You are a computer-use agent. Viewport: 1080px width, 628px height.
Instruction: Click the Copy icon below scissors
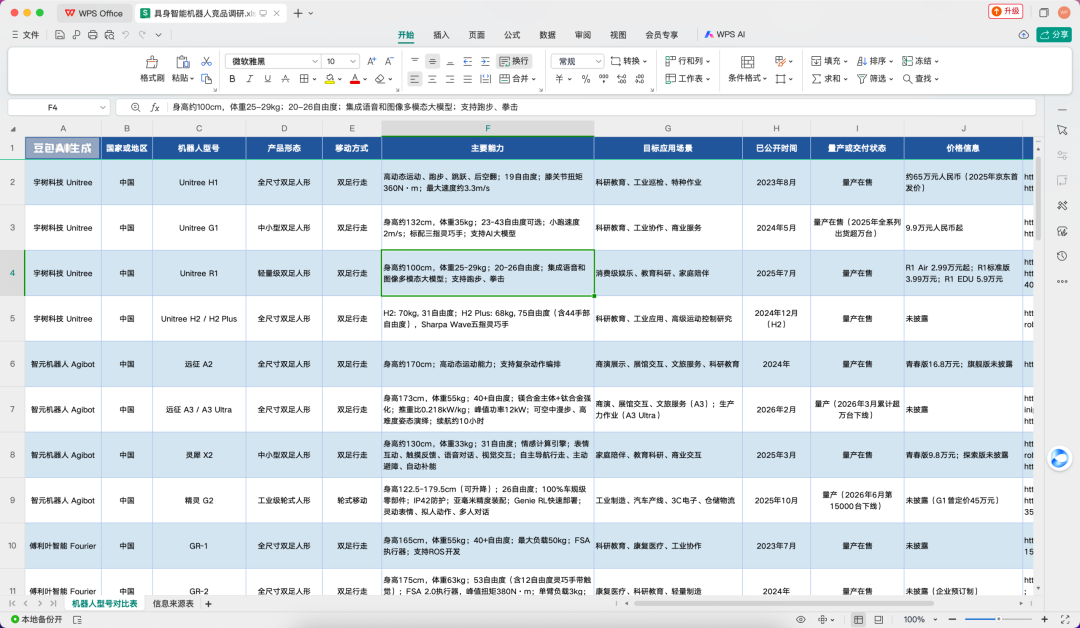[206, 78]
